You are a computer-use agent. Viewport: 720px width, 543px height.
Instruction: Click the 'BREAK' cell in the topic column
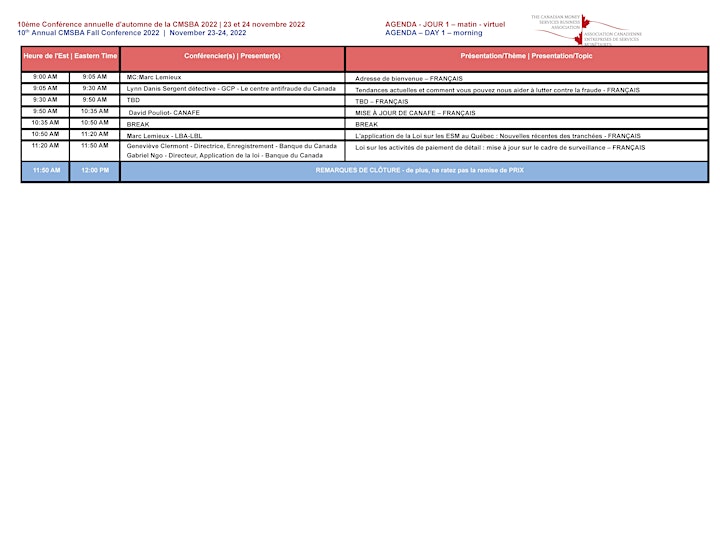point(526,124)
